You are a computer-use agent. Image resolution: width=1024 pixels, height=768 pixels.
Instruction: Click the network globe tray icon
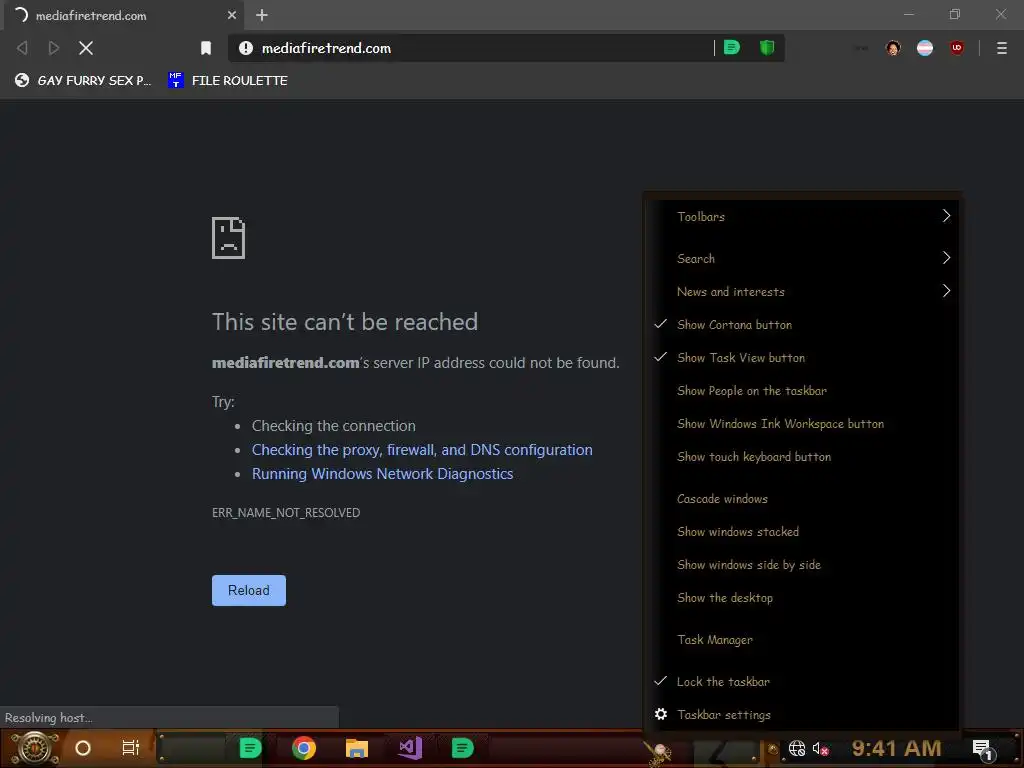[797, 748]
